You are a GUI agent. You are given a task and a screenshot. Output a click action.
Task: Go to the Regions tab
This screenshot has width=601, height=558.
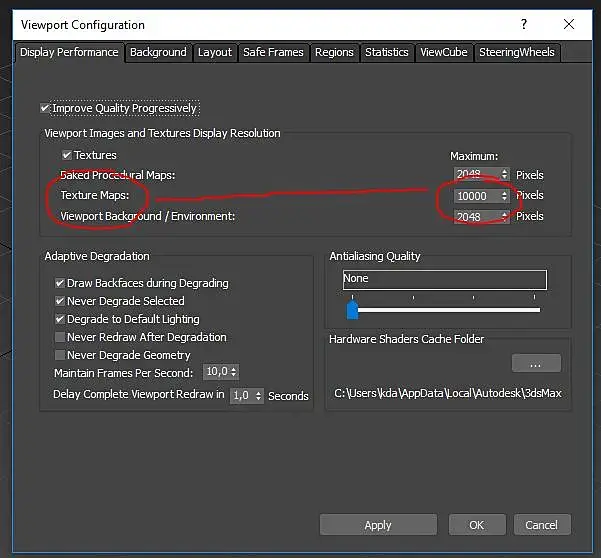coord(334,53)
